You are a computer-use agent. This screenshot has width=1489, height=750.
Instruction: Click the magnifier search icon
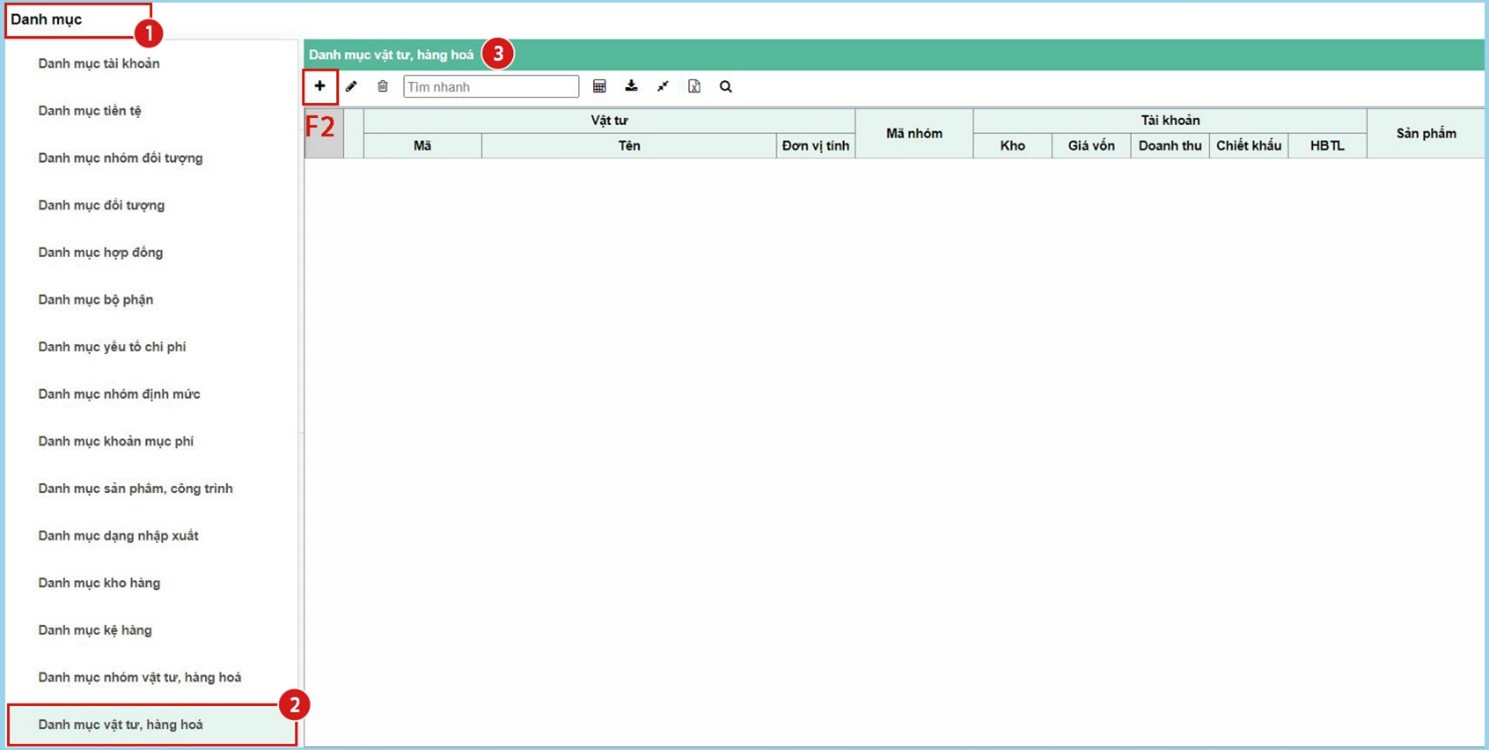[726, 87]
